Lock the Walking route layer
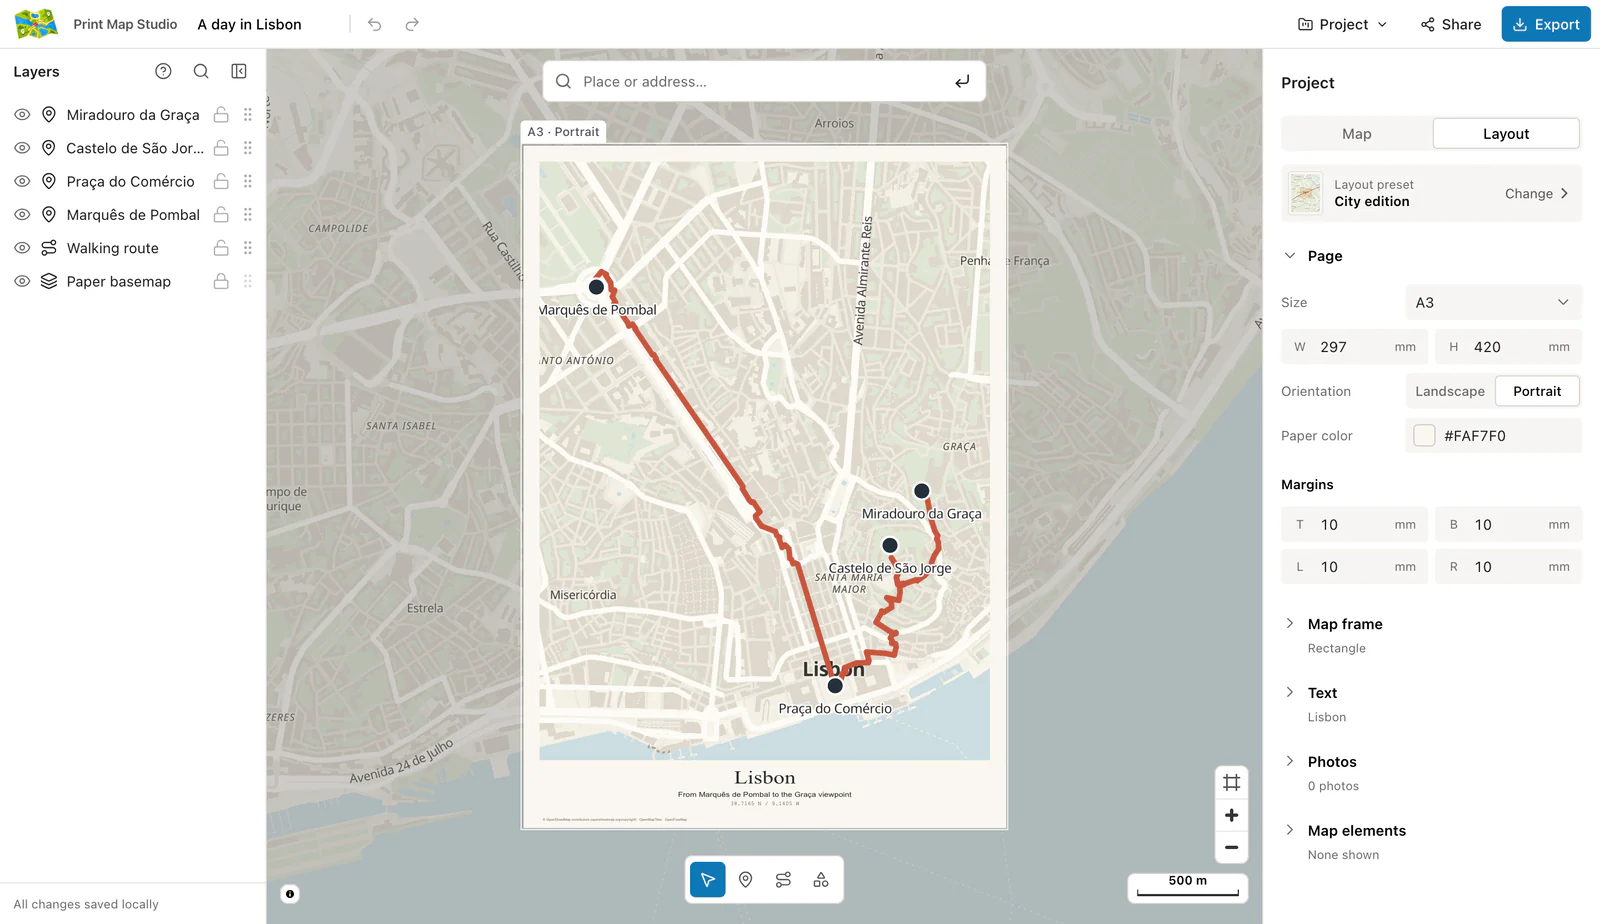This screenshot has height=924, width=1600. point(221,248)
